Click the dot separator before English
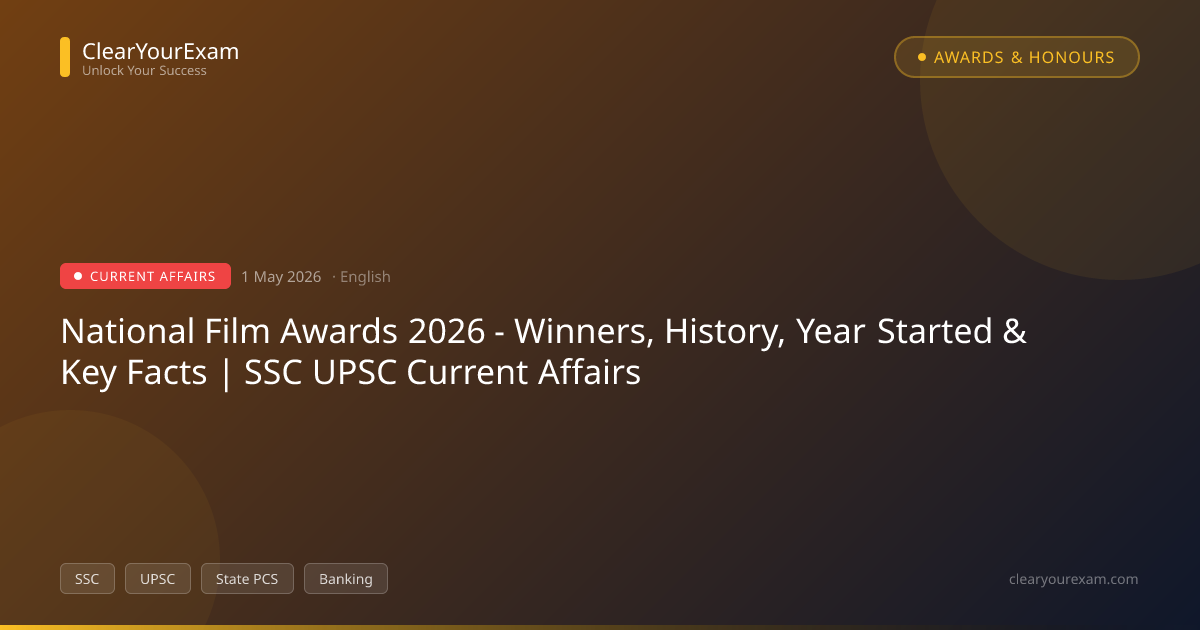1200x630 pixels. (333, 277)
